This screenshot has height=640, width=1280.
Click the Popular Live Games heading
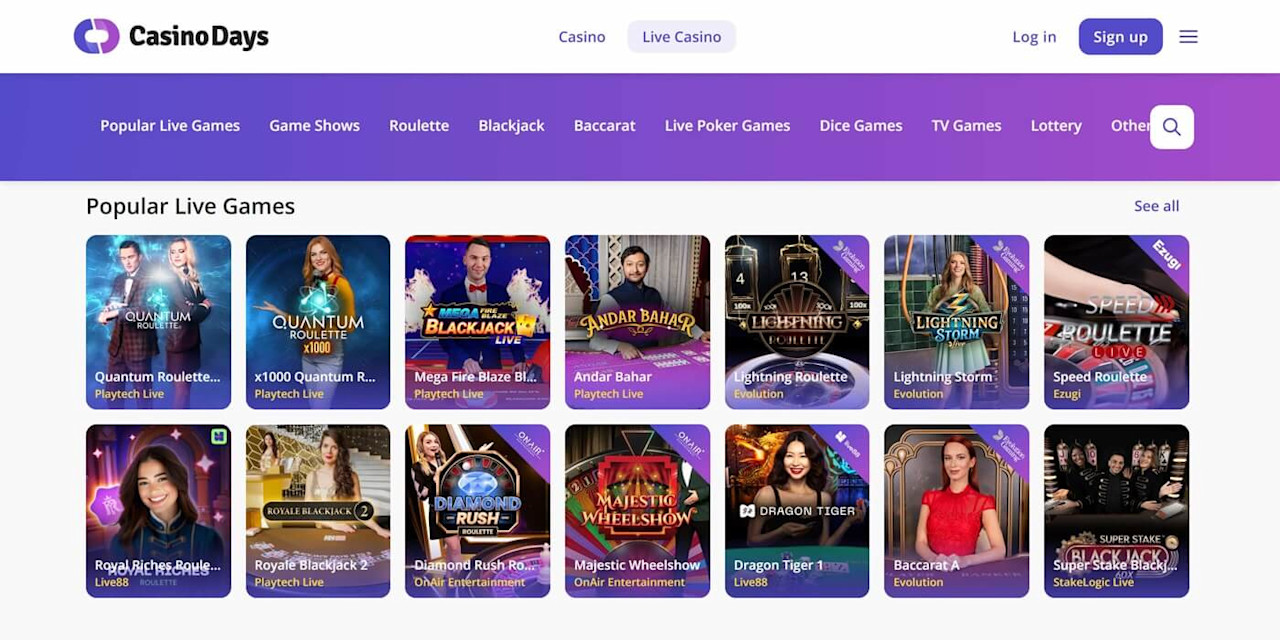tap(190, 206)
